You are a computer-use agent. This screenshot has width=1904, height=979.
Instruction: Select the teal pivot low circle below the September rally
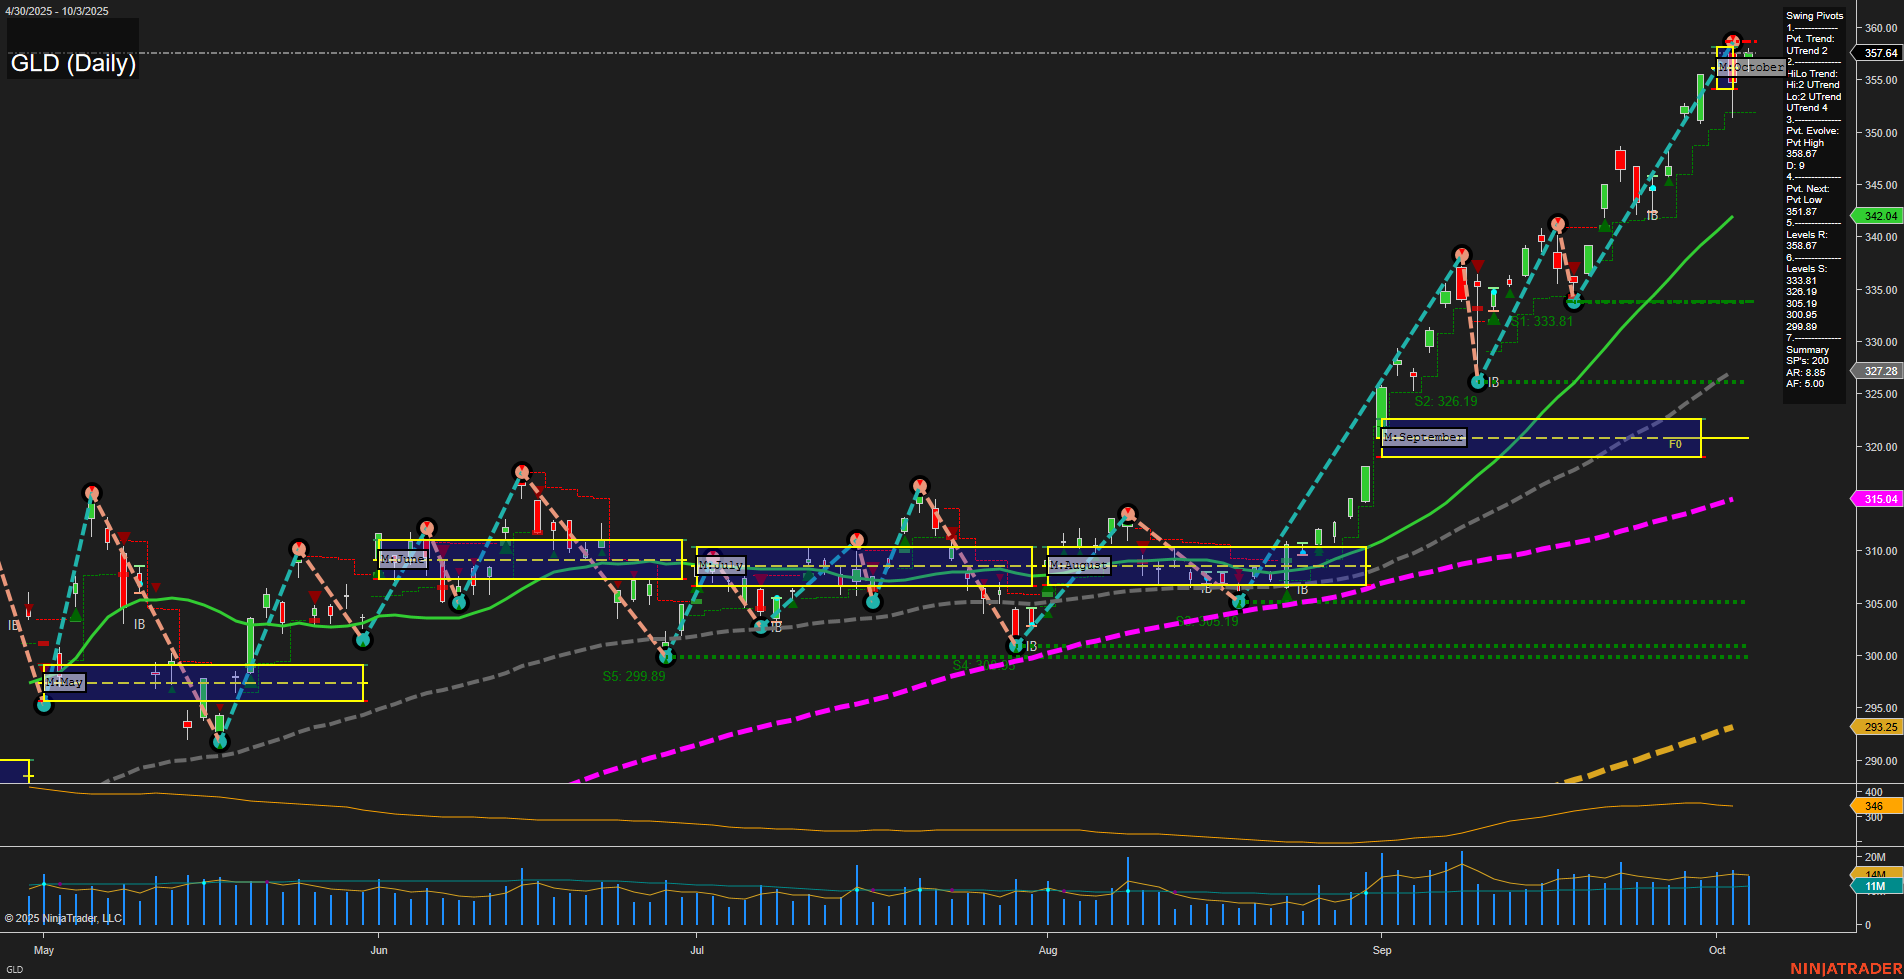point(1478,382)
